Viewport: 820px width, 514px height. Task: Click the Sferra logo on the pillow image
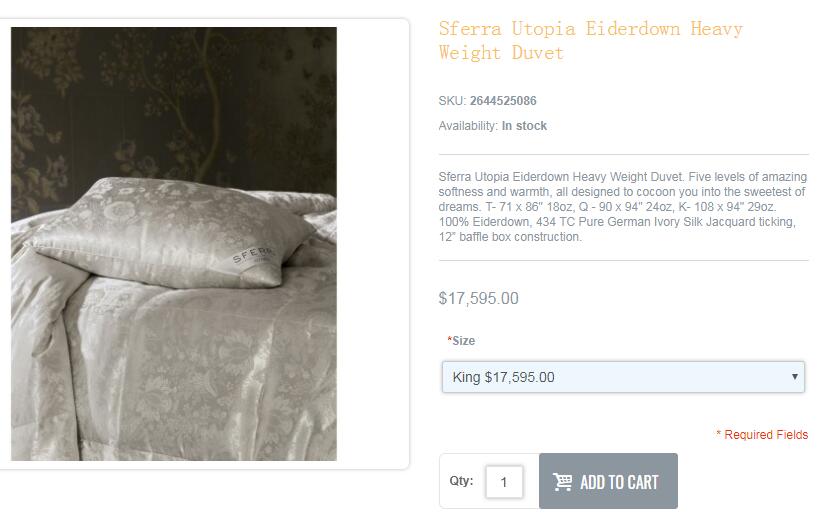253,254
